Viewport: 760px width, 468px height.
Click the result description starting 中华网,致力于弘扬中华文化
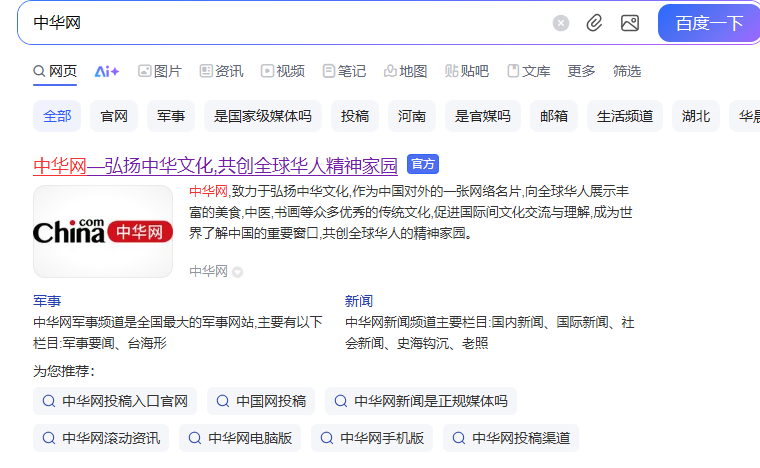click(411, 212)
